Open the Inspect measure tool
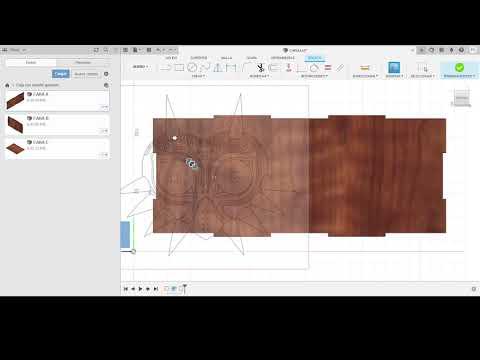480x360 pixels. (x=365, y=68)
